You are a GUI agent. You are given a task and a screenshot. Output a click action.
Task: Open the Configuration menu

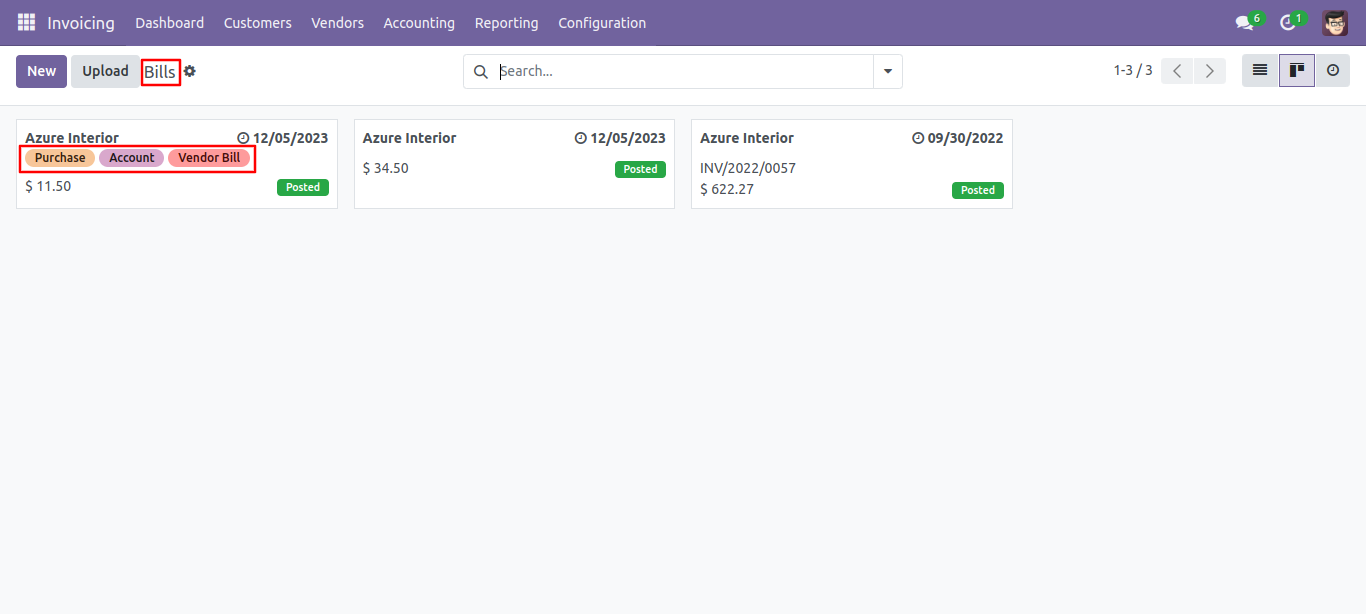tap(602, 22)
